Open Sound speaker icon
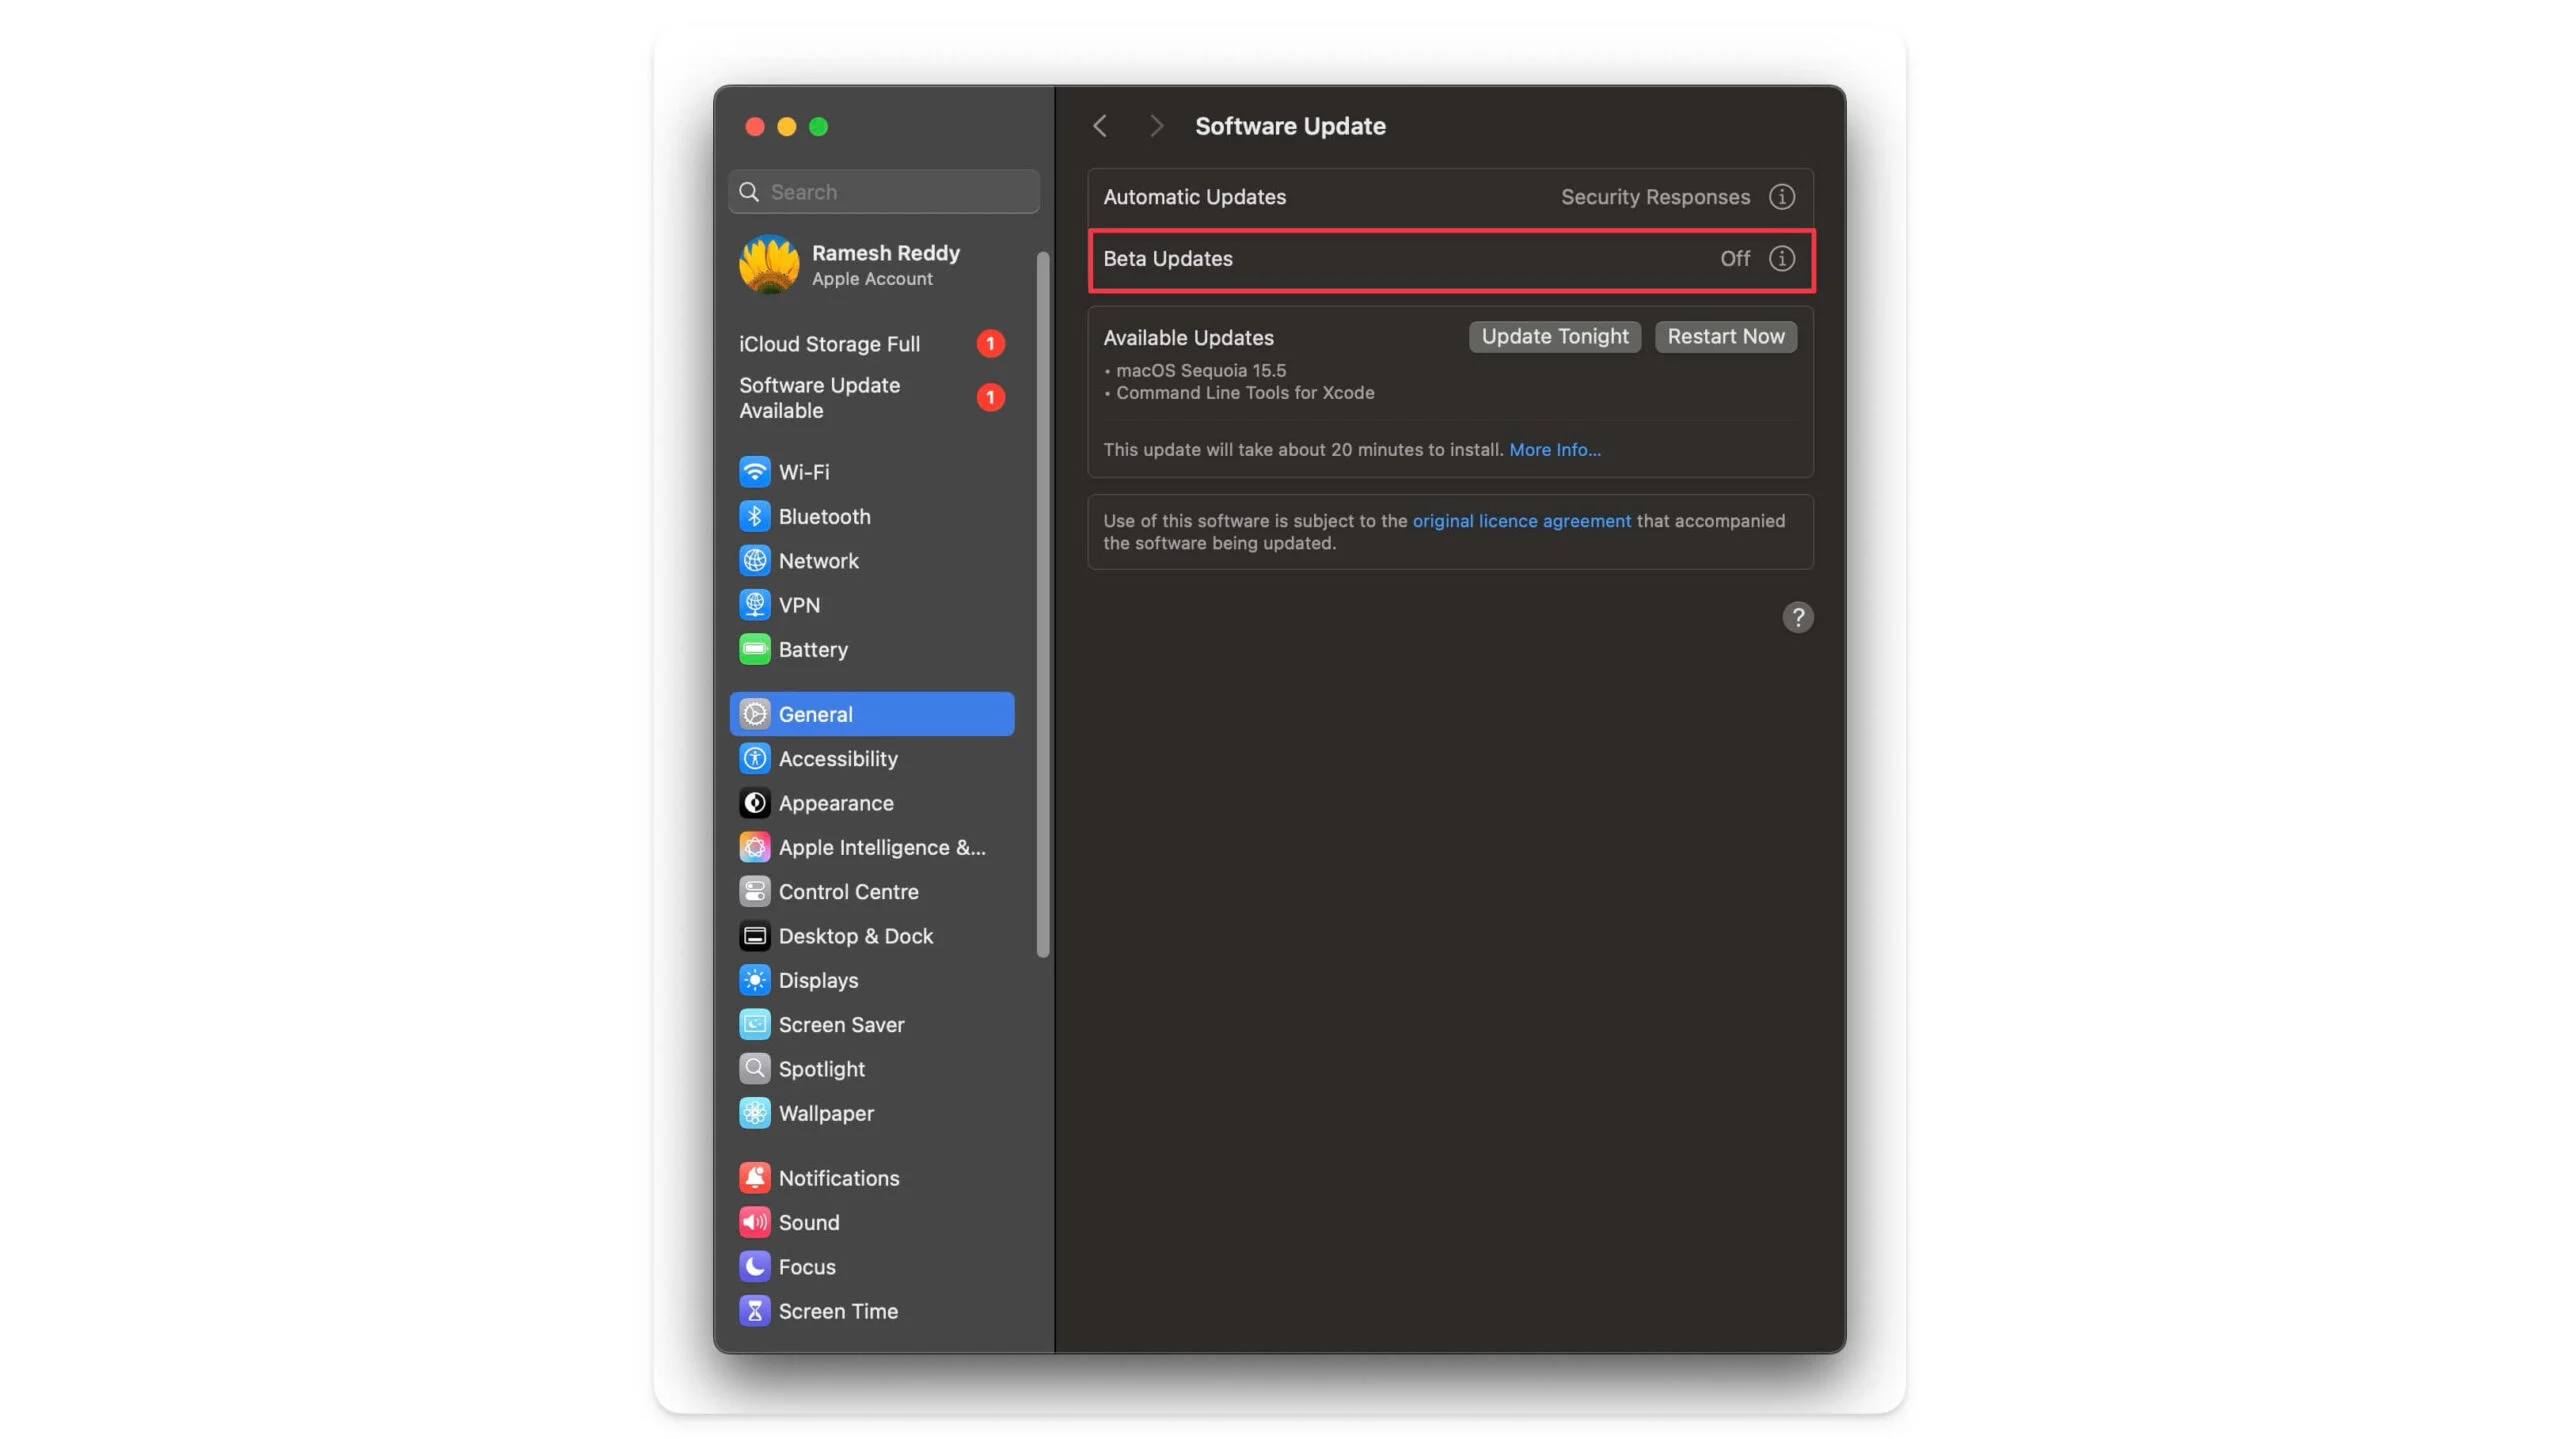The height and width of the screenshot is (1439, 2560). click(x=754, y=1222)
